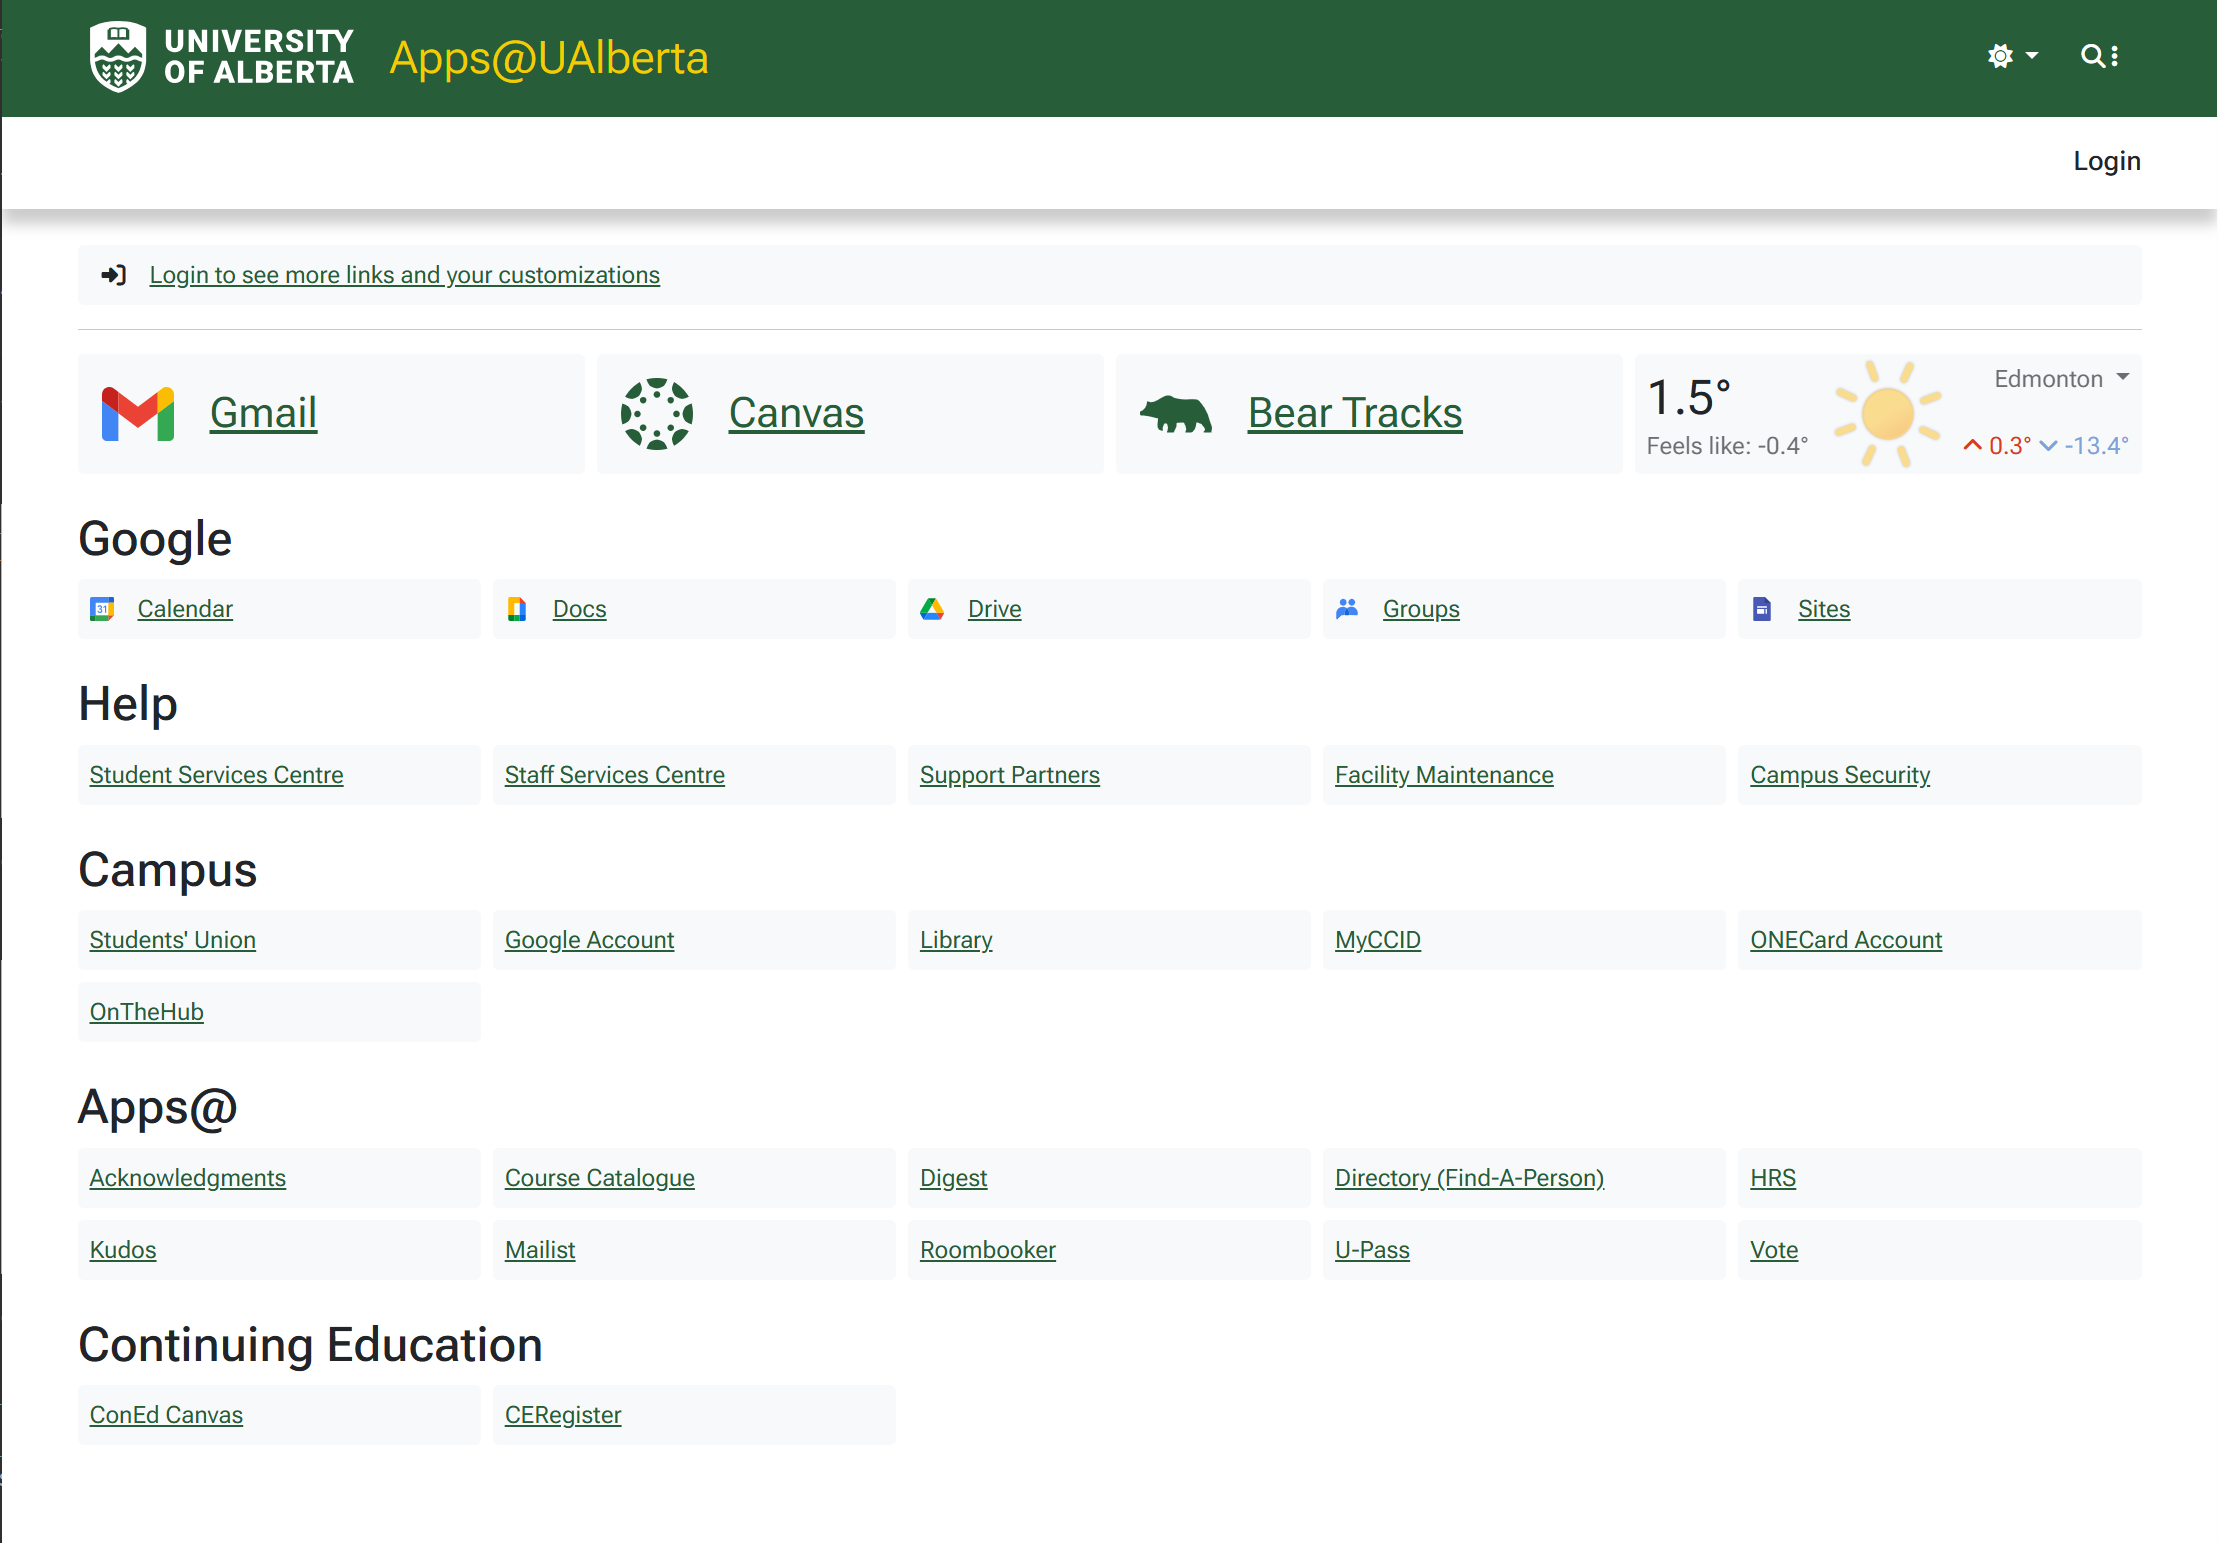Image resolution: width=2218 pixels, height=1543 pixels.
Task: Click the Google Groups people icon
Action: 1347,609
